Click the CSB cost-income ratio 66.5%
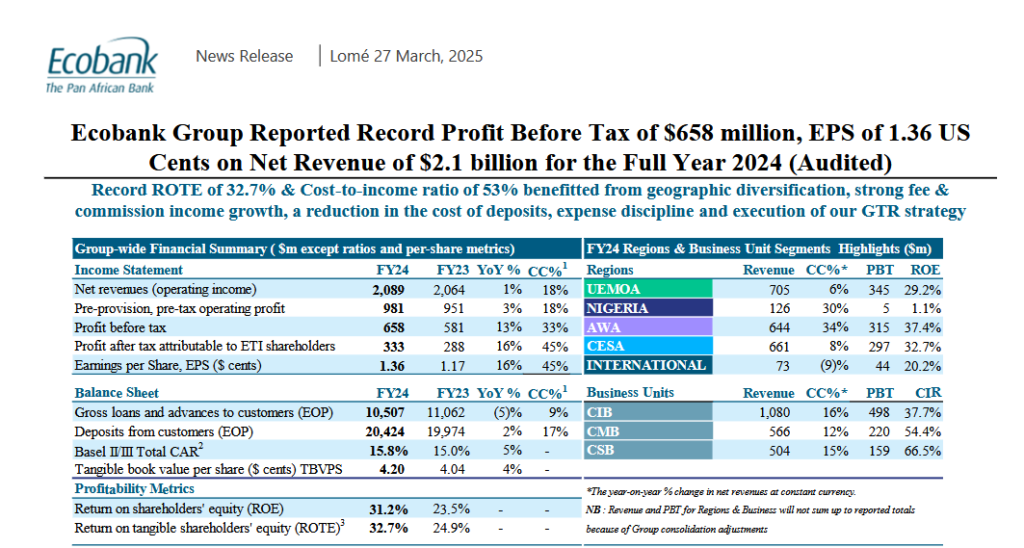 (x=923, y=451)
